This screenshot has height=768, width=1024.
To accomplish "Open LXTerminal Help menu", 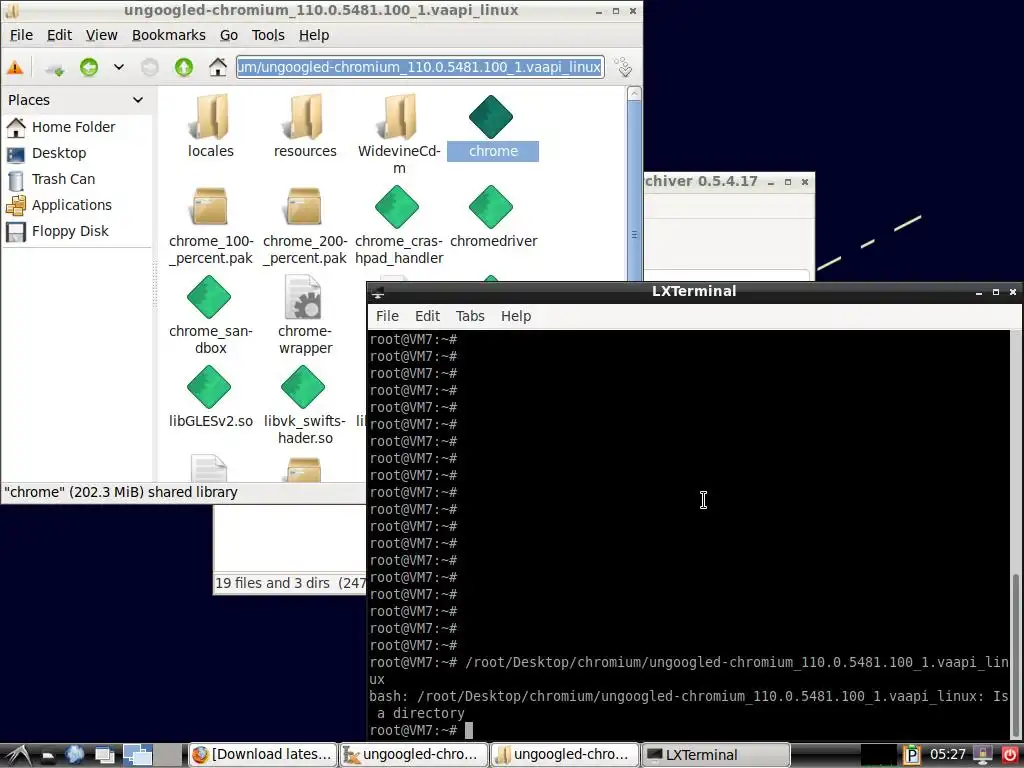I will click(516, 316).
